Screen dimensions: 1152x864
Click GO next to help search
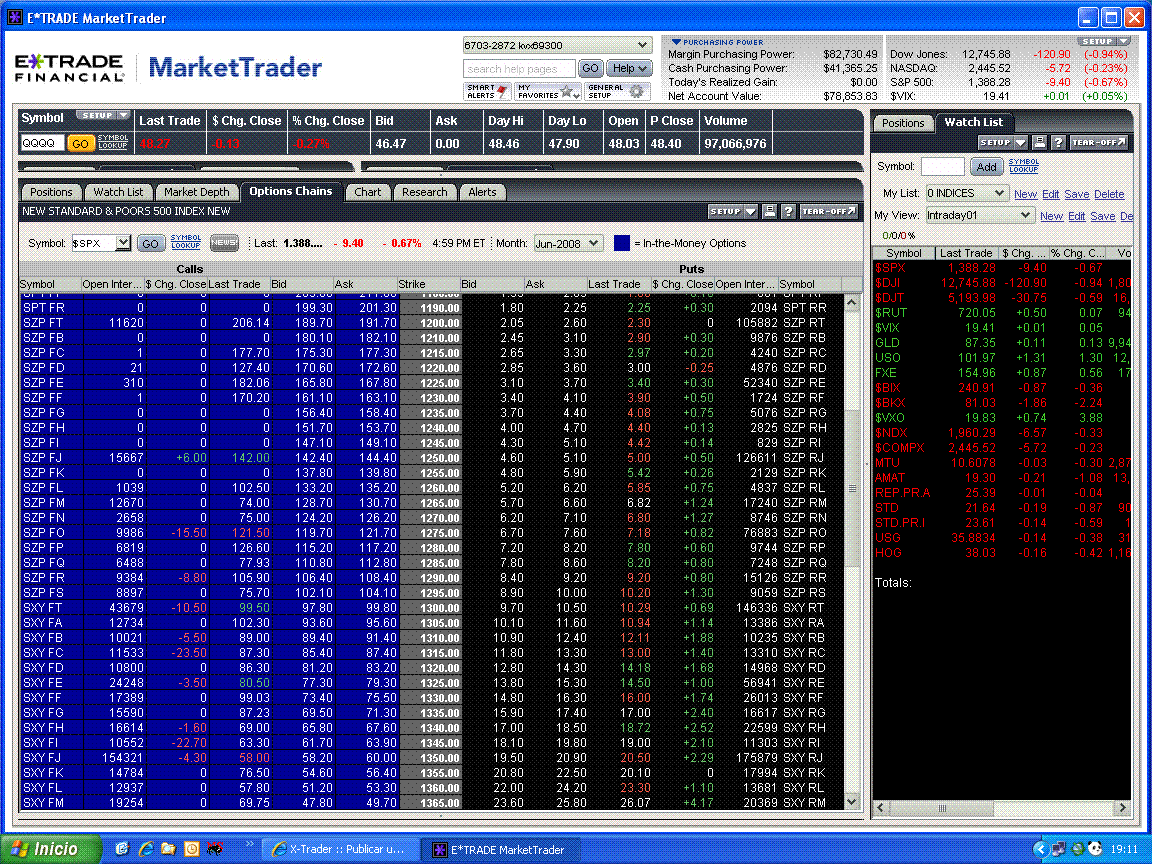point(590,68)
